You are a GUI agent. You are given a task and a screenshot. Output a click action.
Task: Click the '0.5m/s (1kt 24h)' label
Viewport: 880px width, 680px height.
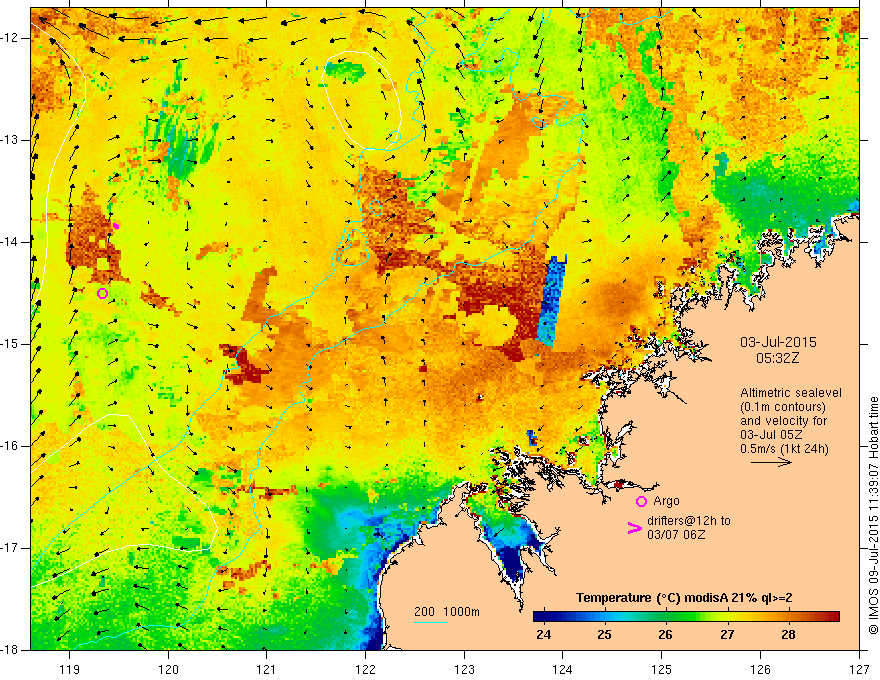[x=784, y=449]
